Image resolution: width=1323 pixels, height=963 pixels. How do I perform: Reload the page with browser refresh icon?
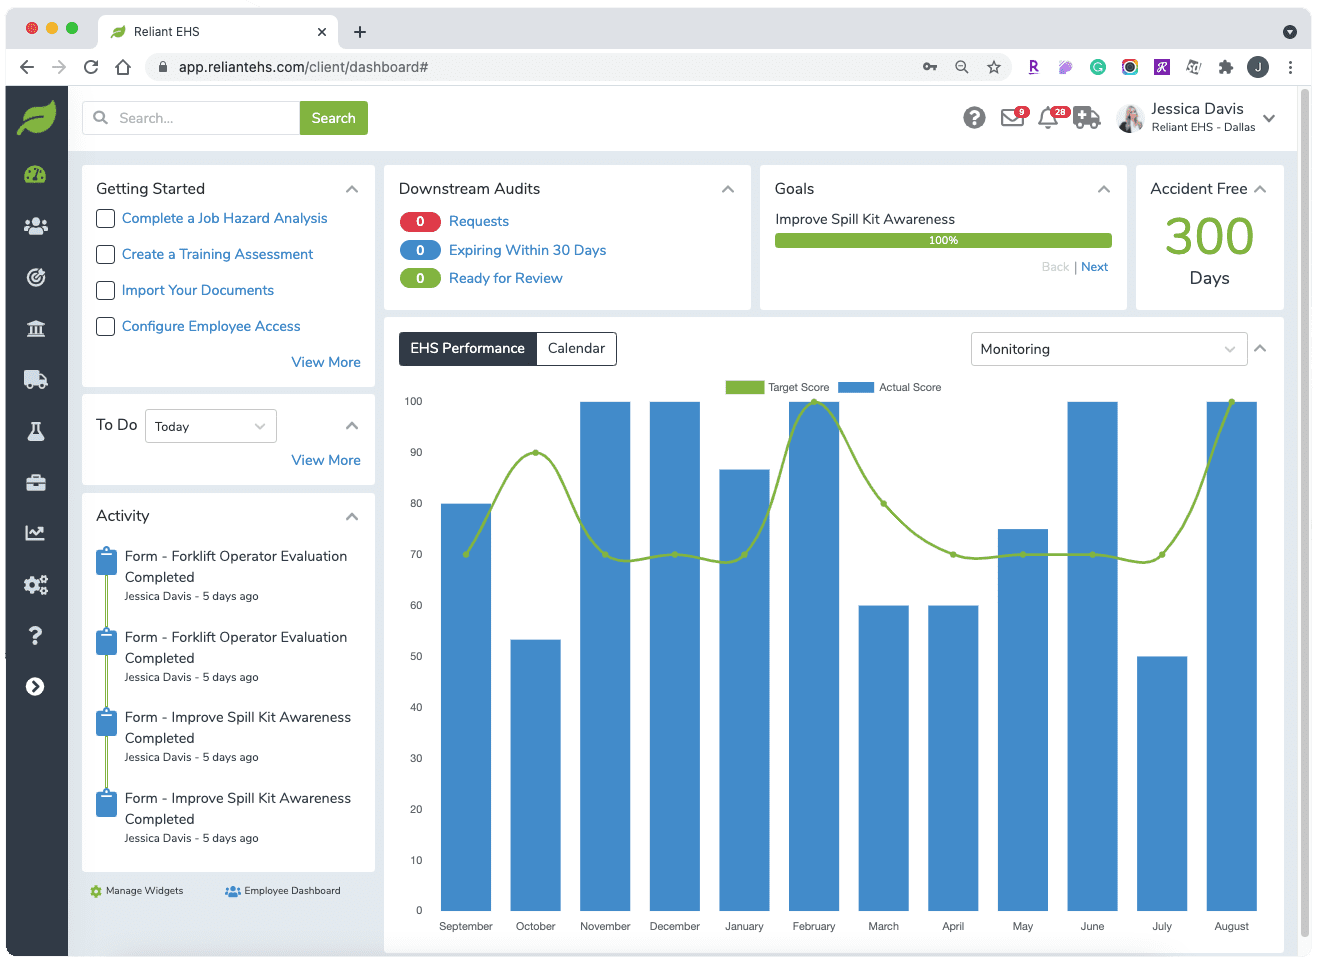91,67
